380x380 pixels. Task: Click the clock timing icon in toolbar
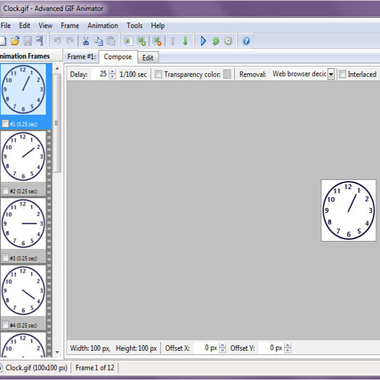(x=228, y=41)
